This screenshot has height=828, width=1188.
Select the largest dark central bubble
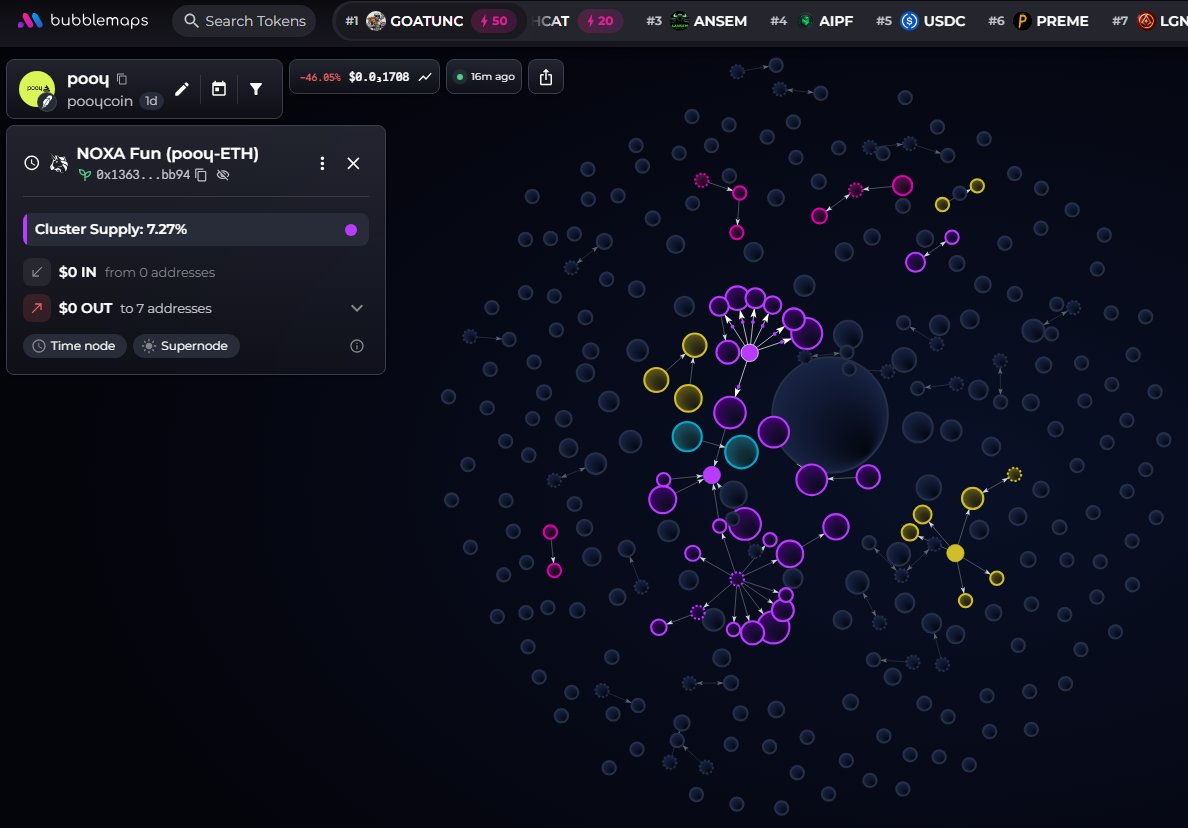pyautogui.click(x=830, y=415)
